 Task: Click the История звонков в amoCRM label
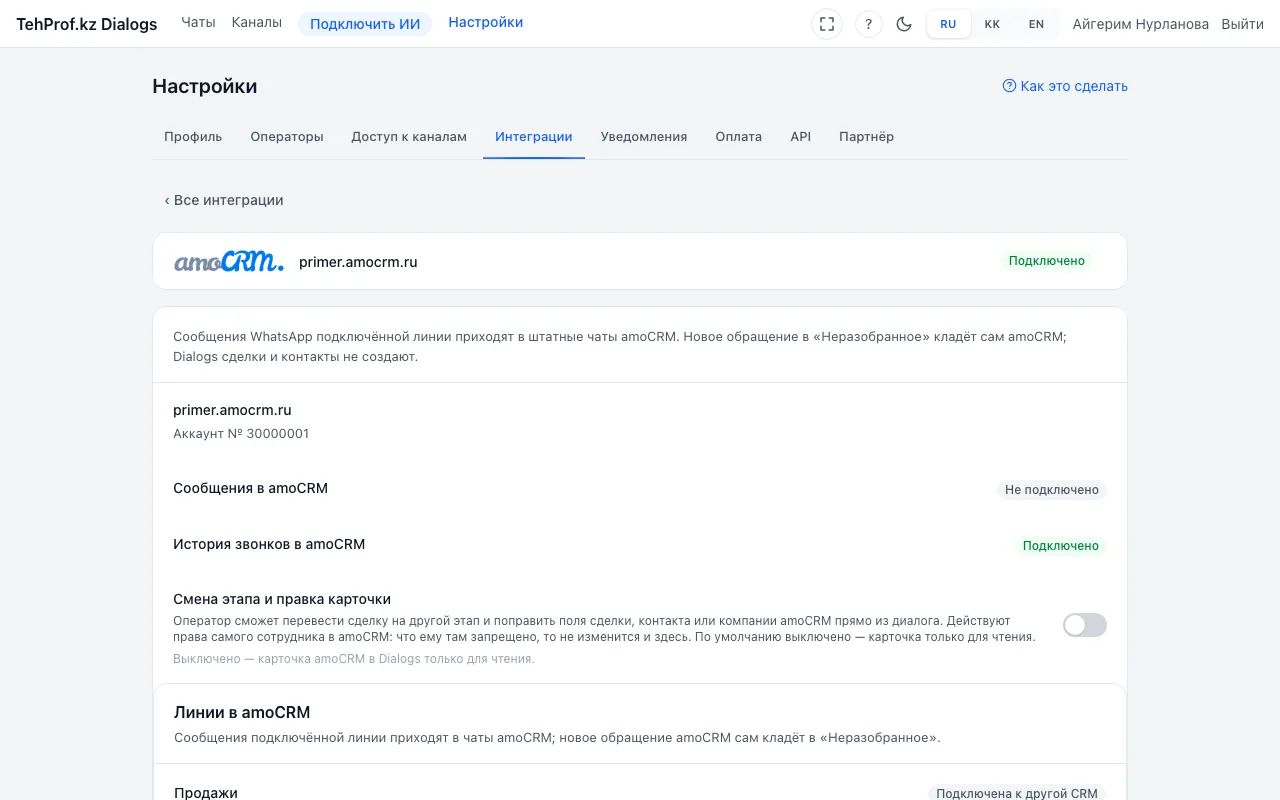click(269, 545)
